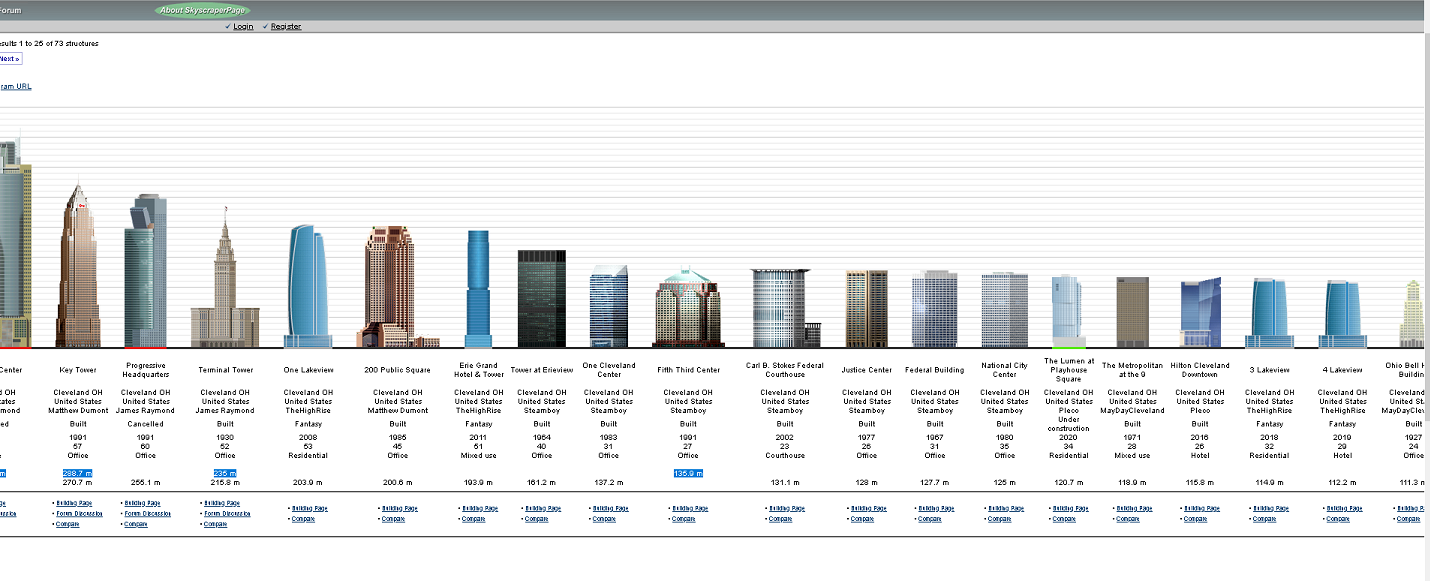Screen dimensions: 1430x581
Task: Click the 131.1 m height under Stokes Courthouse
Action: (785, 482)
